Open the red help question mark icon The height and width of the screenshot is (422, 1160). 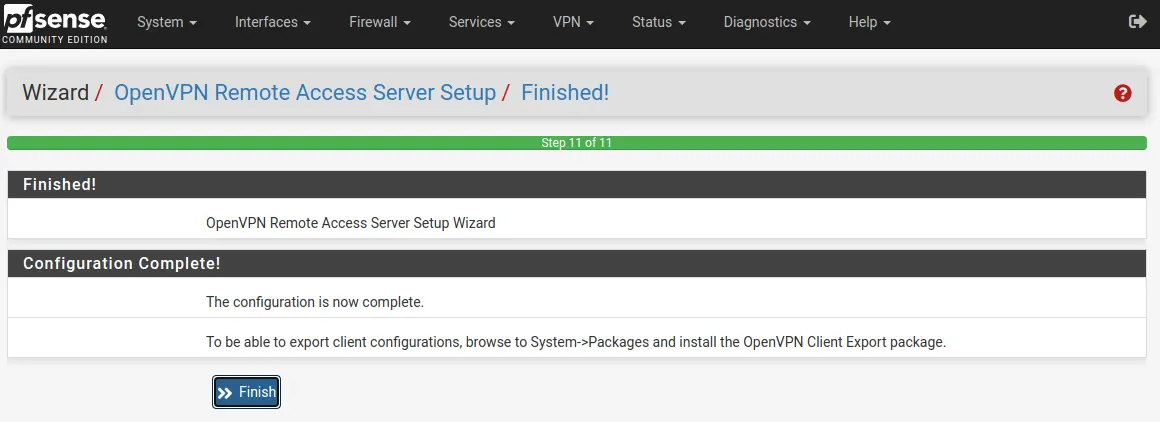1122,93
